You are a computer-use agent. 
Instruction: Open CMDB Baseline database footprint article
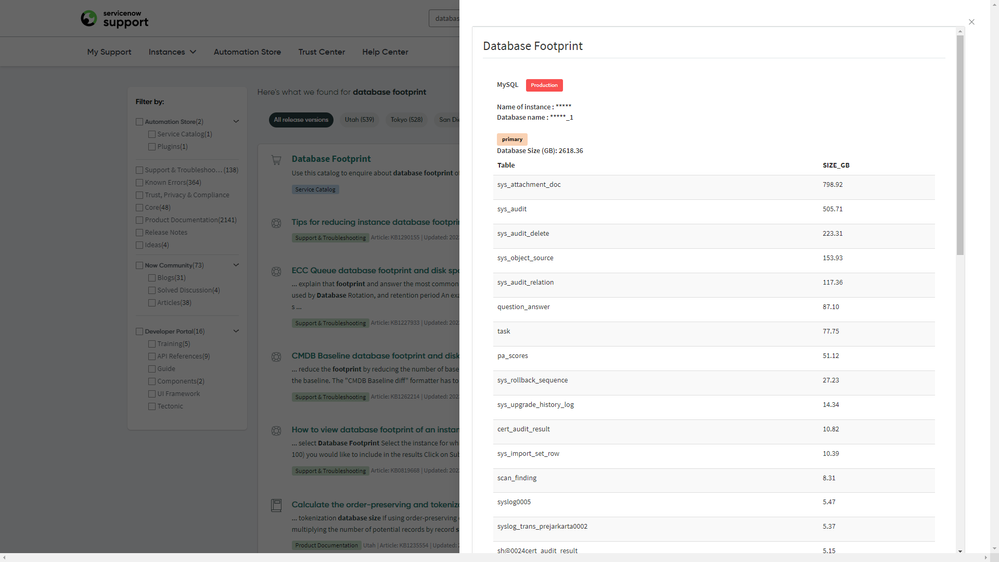(x=375, y=356)
